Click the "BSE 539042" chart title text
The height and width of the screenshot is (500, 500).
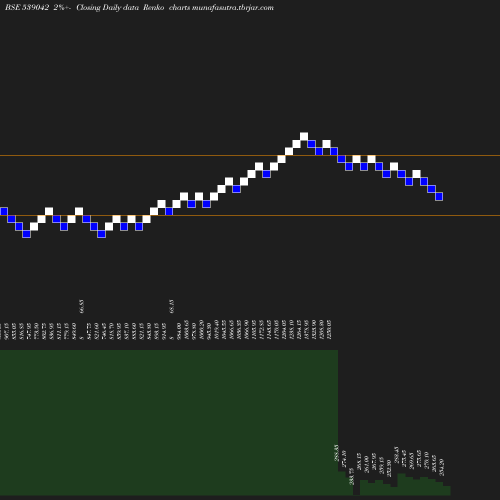coord(27,7)
